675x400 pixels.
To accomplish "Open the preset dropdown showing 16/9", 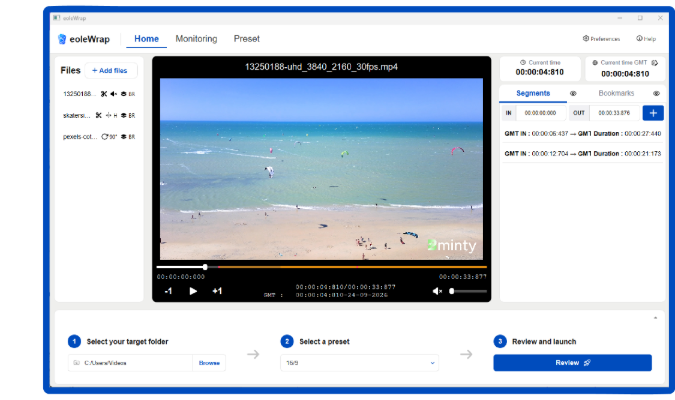I will point(359,363).
